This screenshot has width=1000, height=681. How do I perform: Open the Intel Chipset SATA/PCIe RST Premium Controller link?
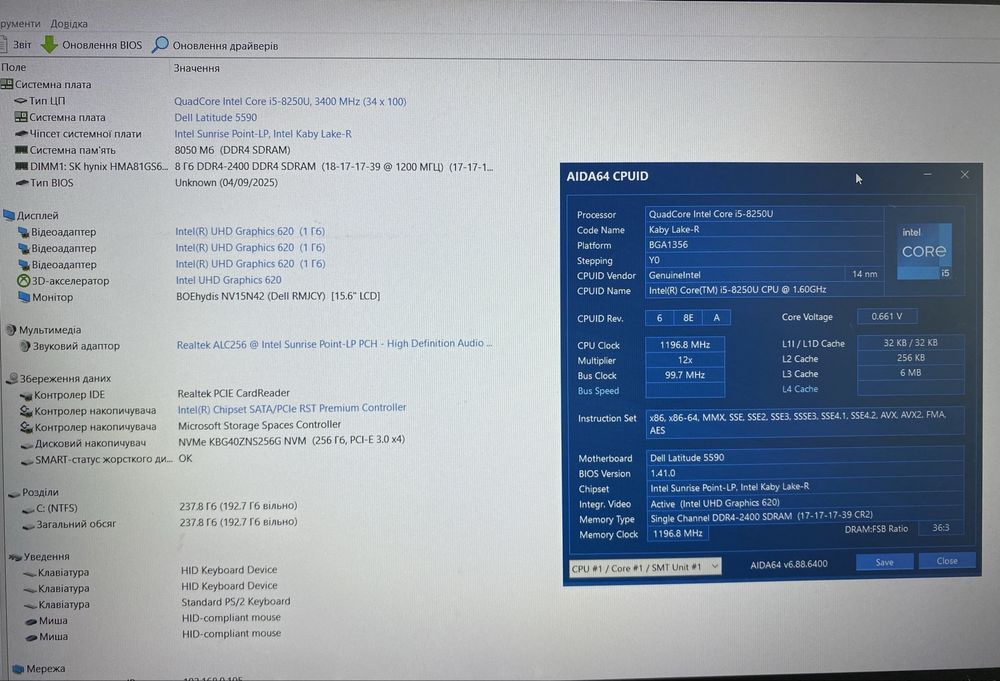pos(292,408)
